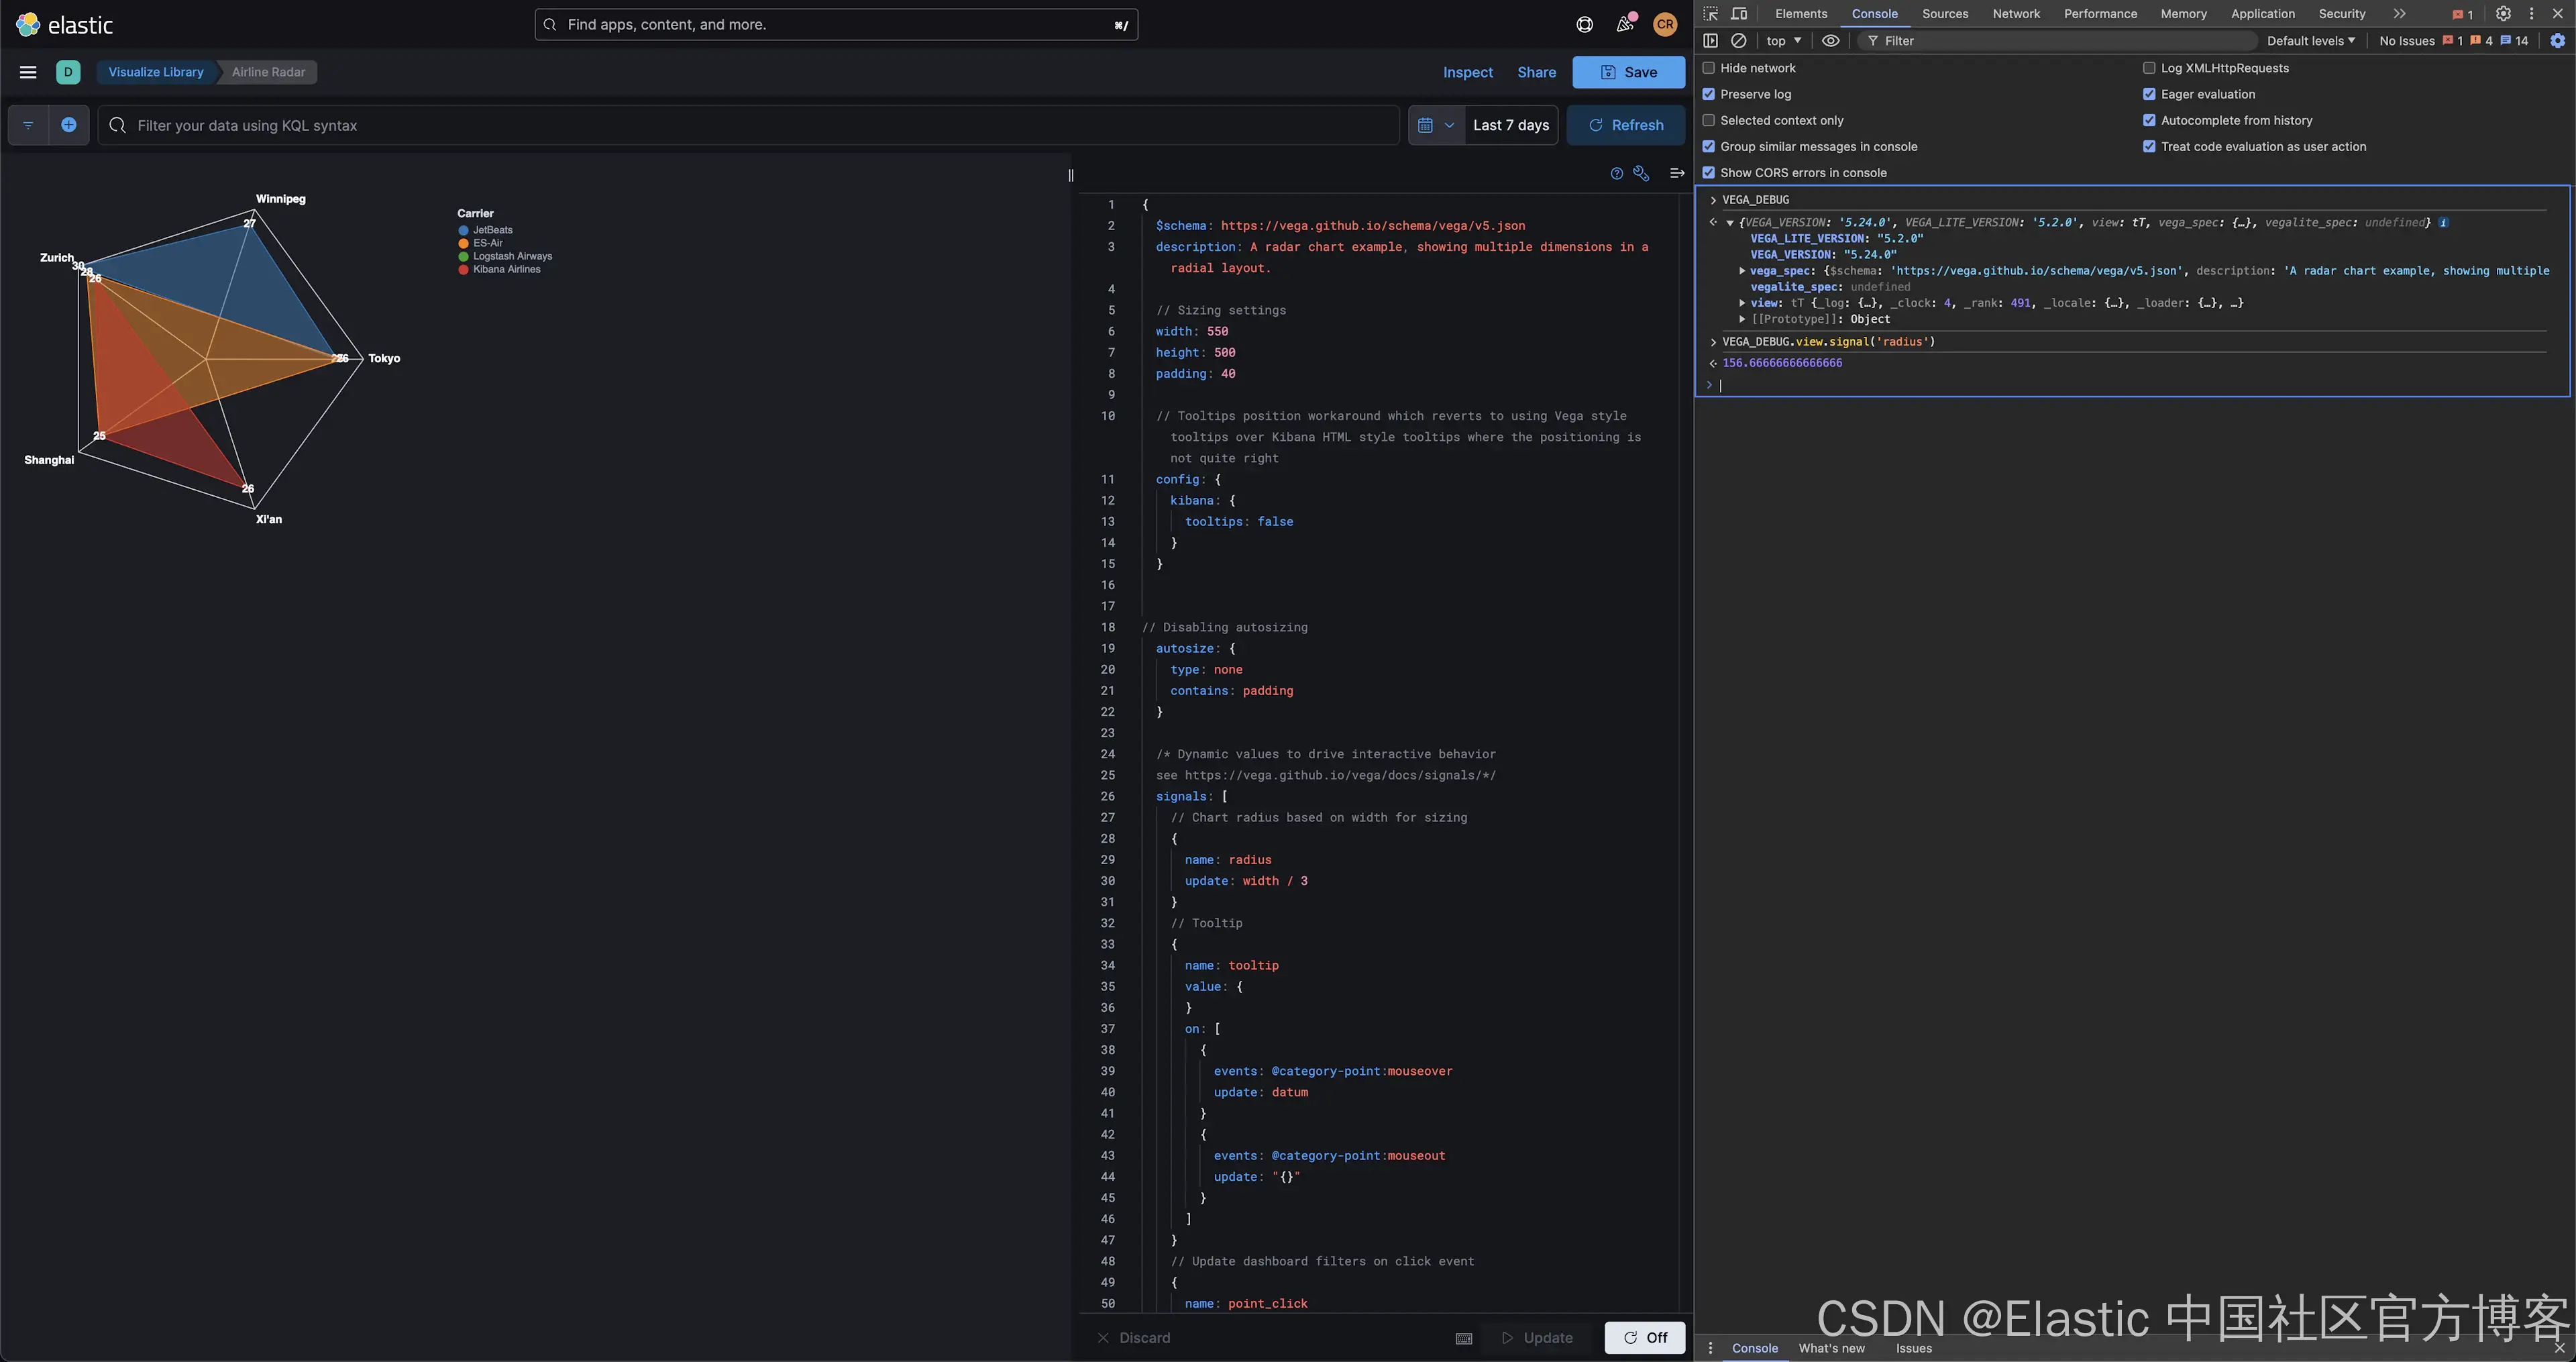This screenshot has width=2576, height=1362.
Task: Select the Refresh data icon
Action: pyautogui.click(x=1593, y=124)
